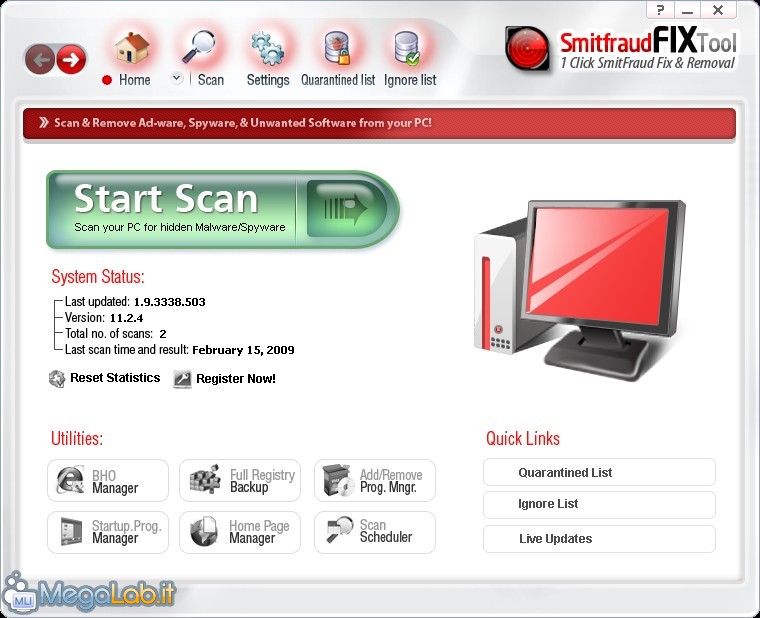760x618 pixels.
Task: Open Ignore list database icon
Action: tap(407, 48)
